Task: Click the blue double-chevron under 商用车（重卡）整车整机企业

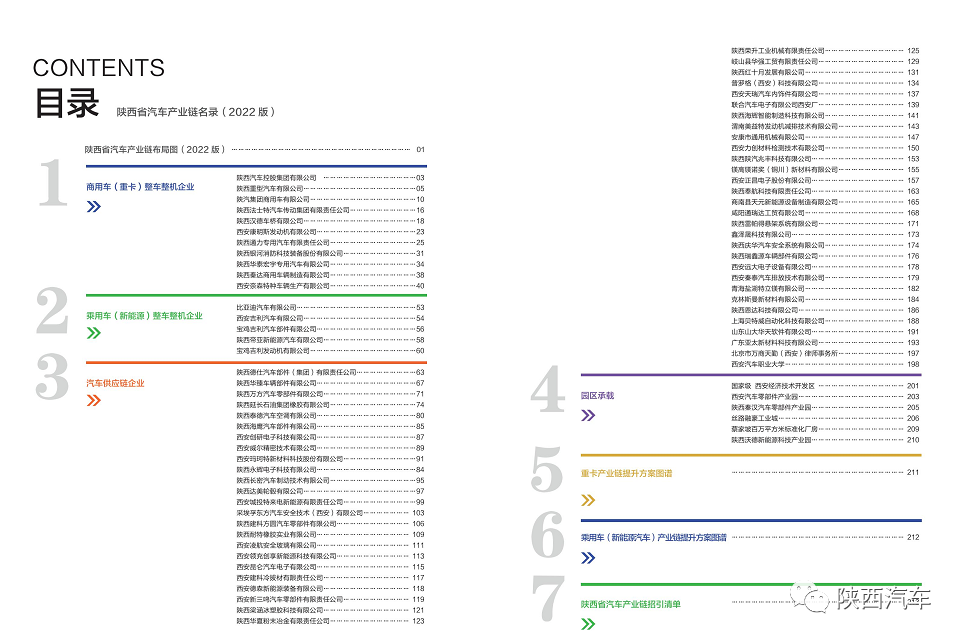Action: [94, 206]
